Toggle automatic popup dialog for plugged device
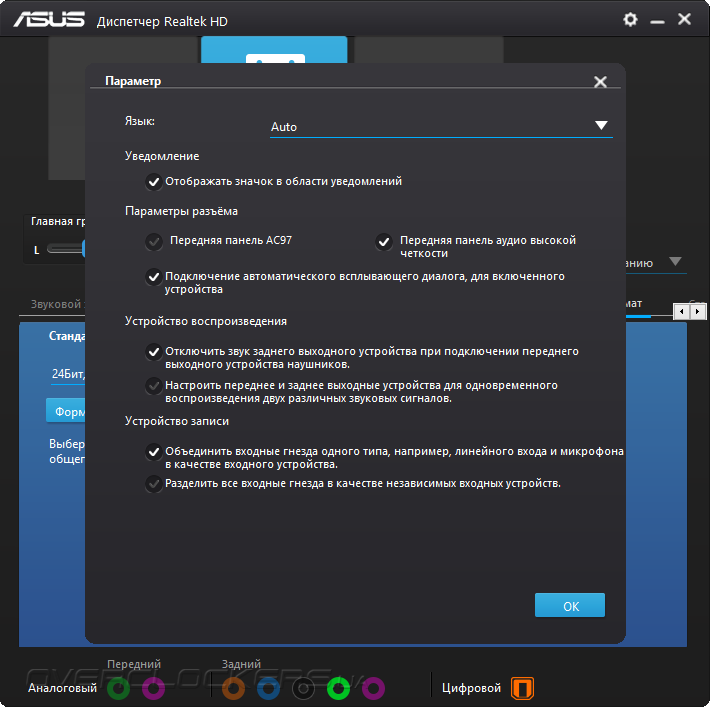This screenshot has height=707, width=710. (x=154, y=276)
